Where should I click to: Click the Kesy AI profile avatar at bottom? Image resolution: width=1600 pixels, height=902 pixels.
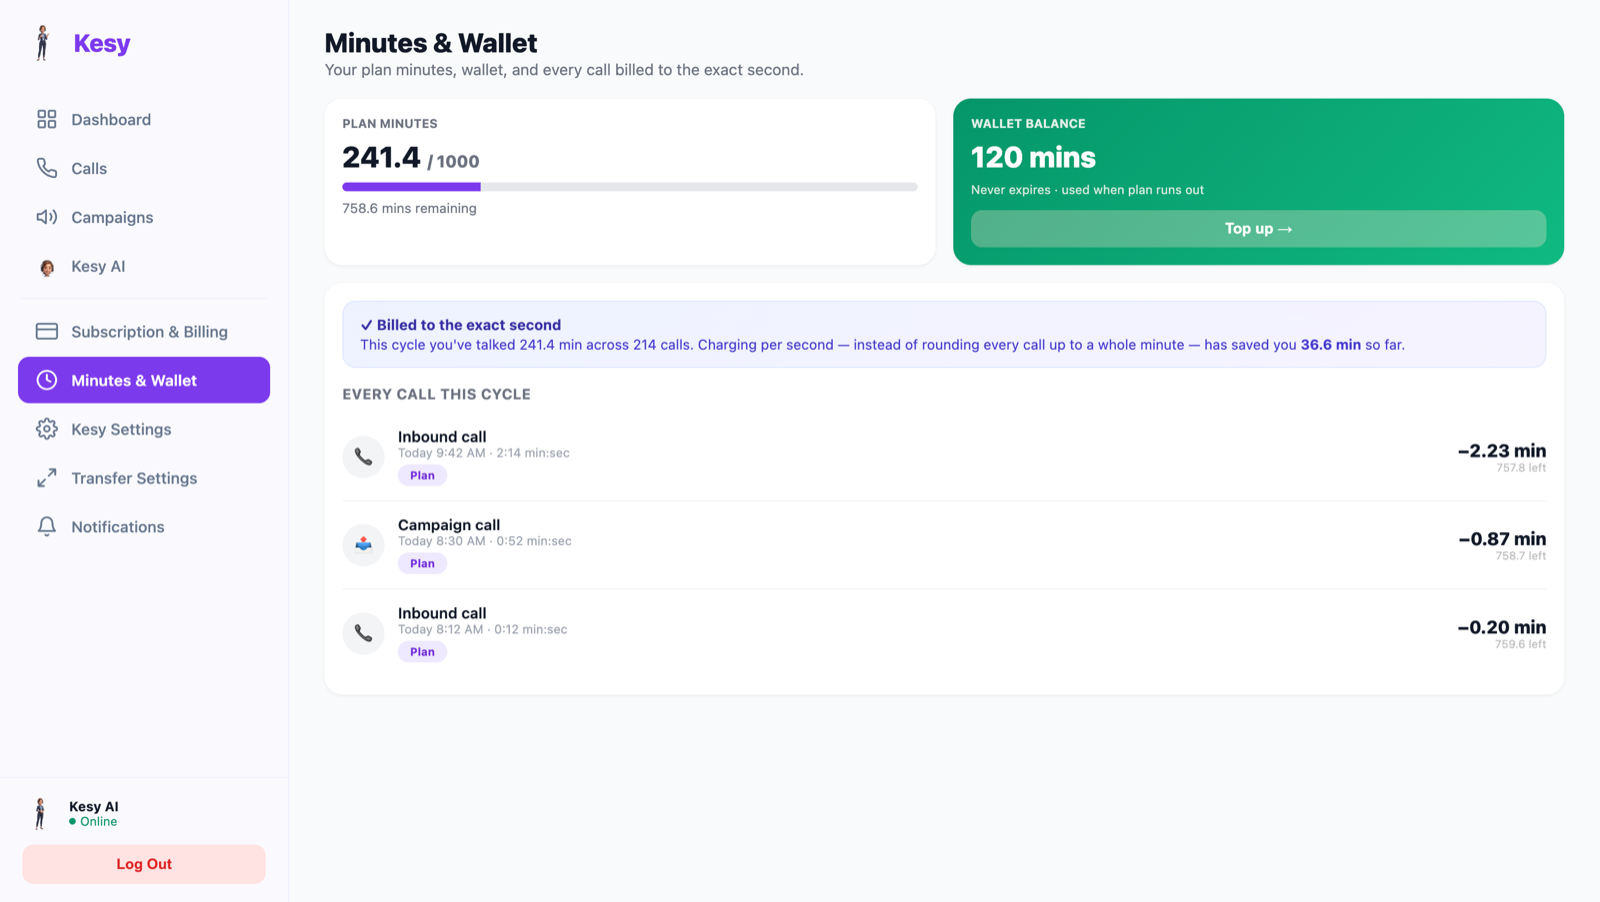(40, 814)
